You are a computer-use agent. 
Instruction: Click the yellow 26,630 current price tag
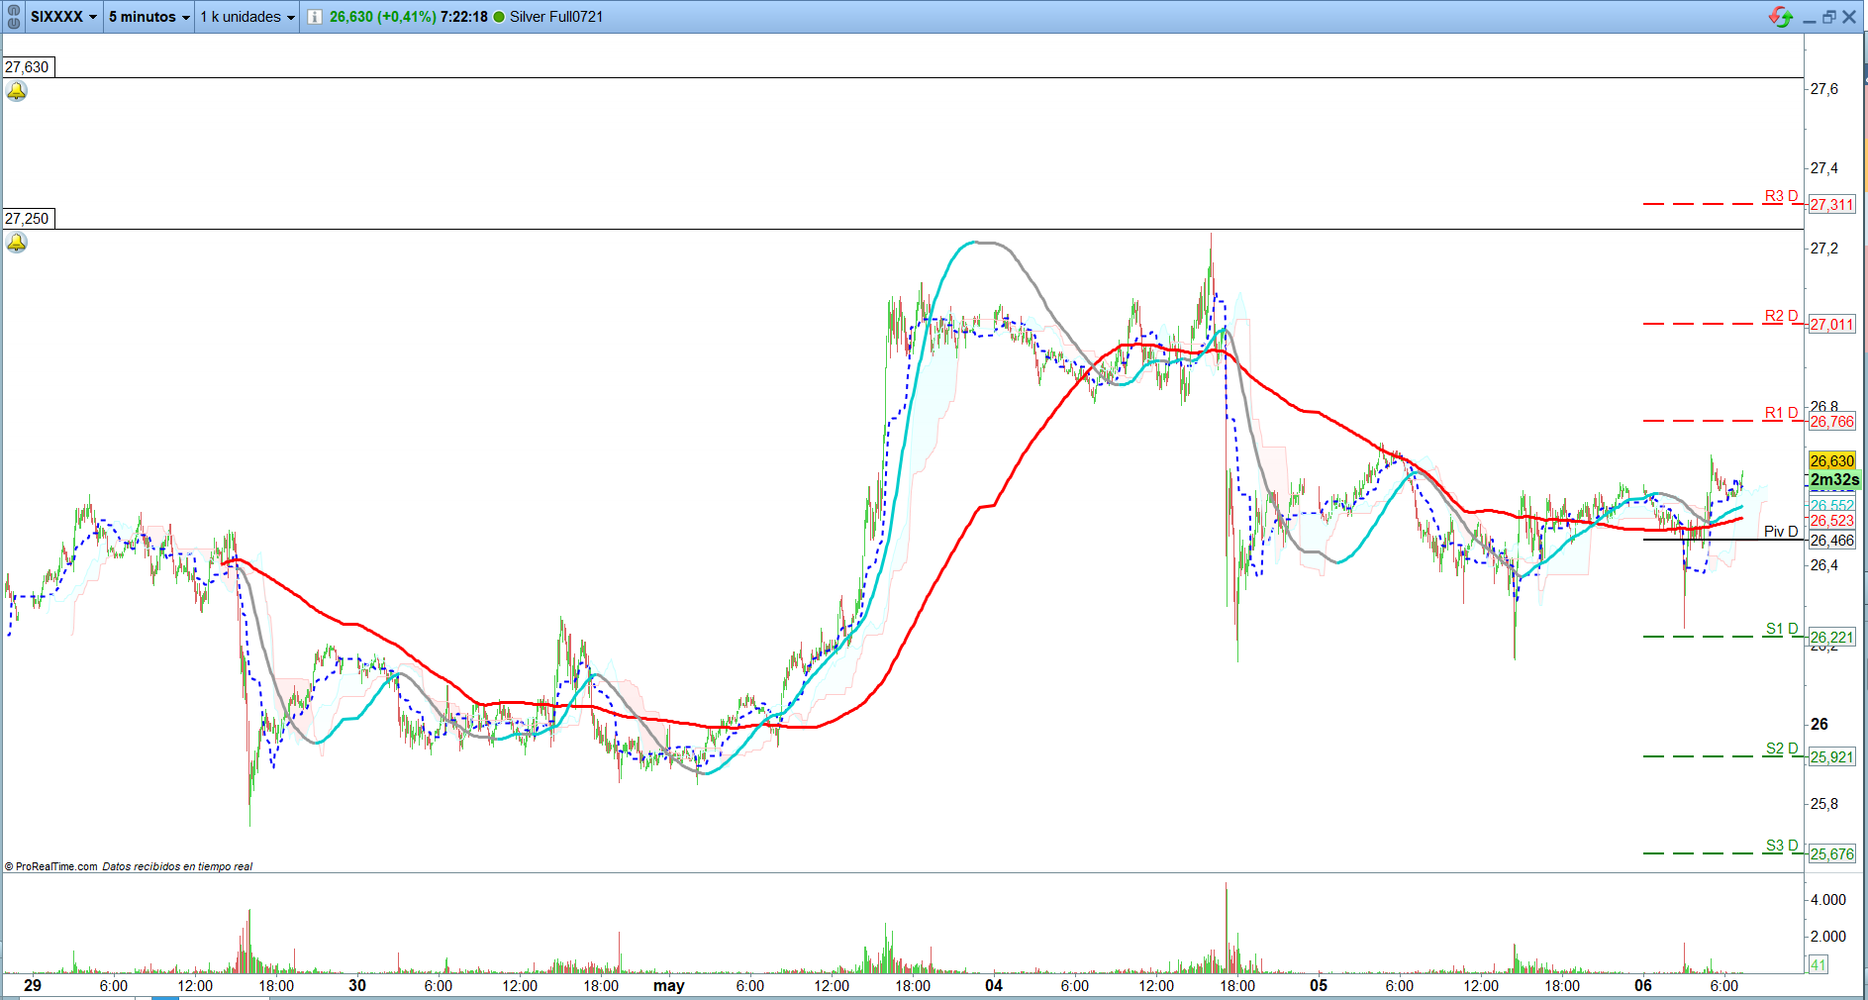1832,461
